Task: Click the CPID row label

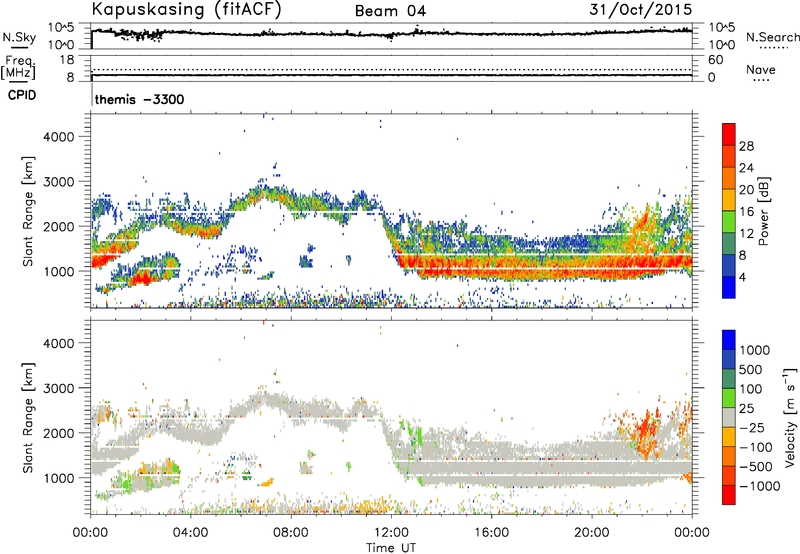Action: (22, 95)
